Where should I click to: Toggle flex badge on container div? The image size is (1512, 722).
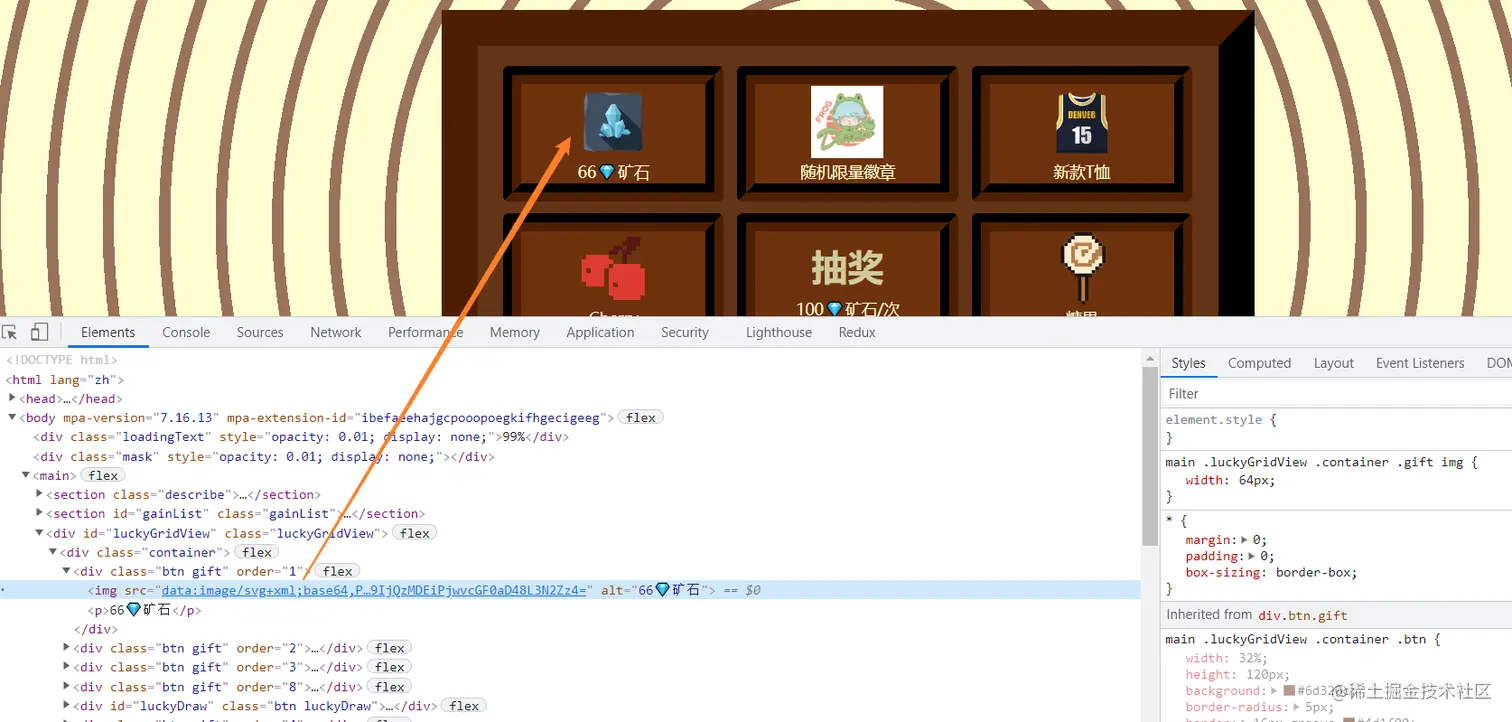257,552
